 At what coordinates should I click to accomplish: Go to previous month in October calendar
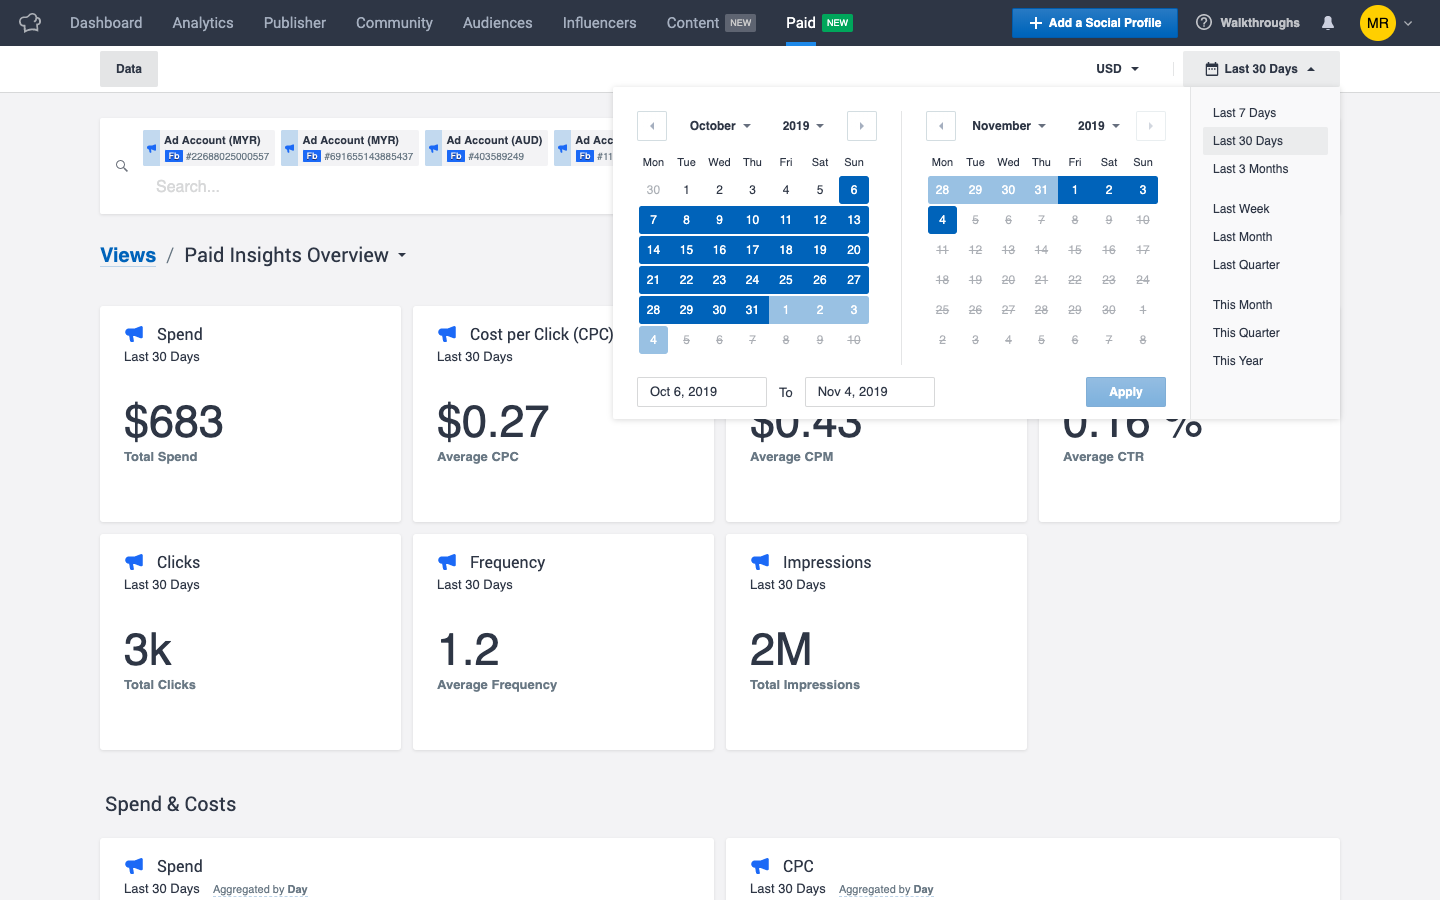652,126
